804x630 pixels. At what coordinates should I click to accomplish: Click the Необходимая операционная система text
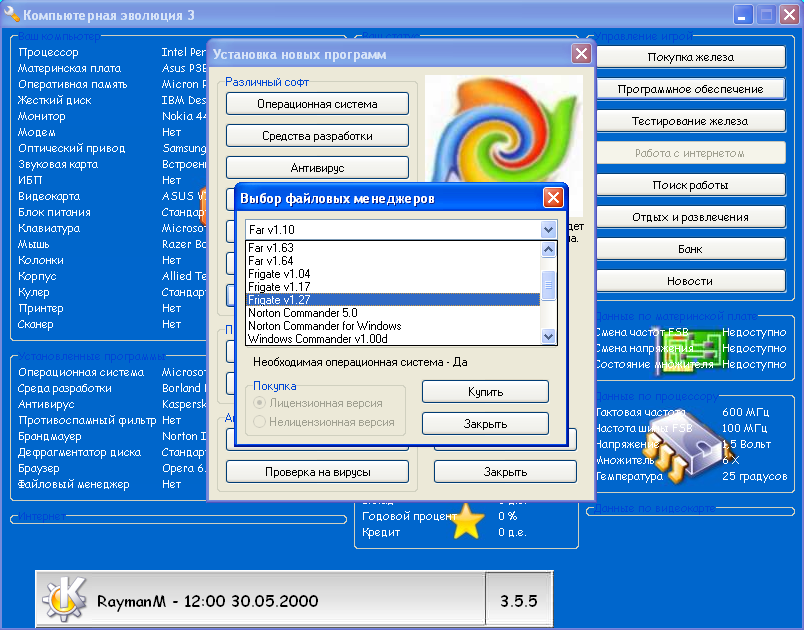(360, 362)
